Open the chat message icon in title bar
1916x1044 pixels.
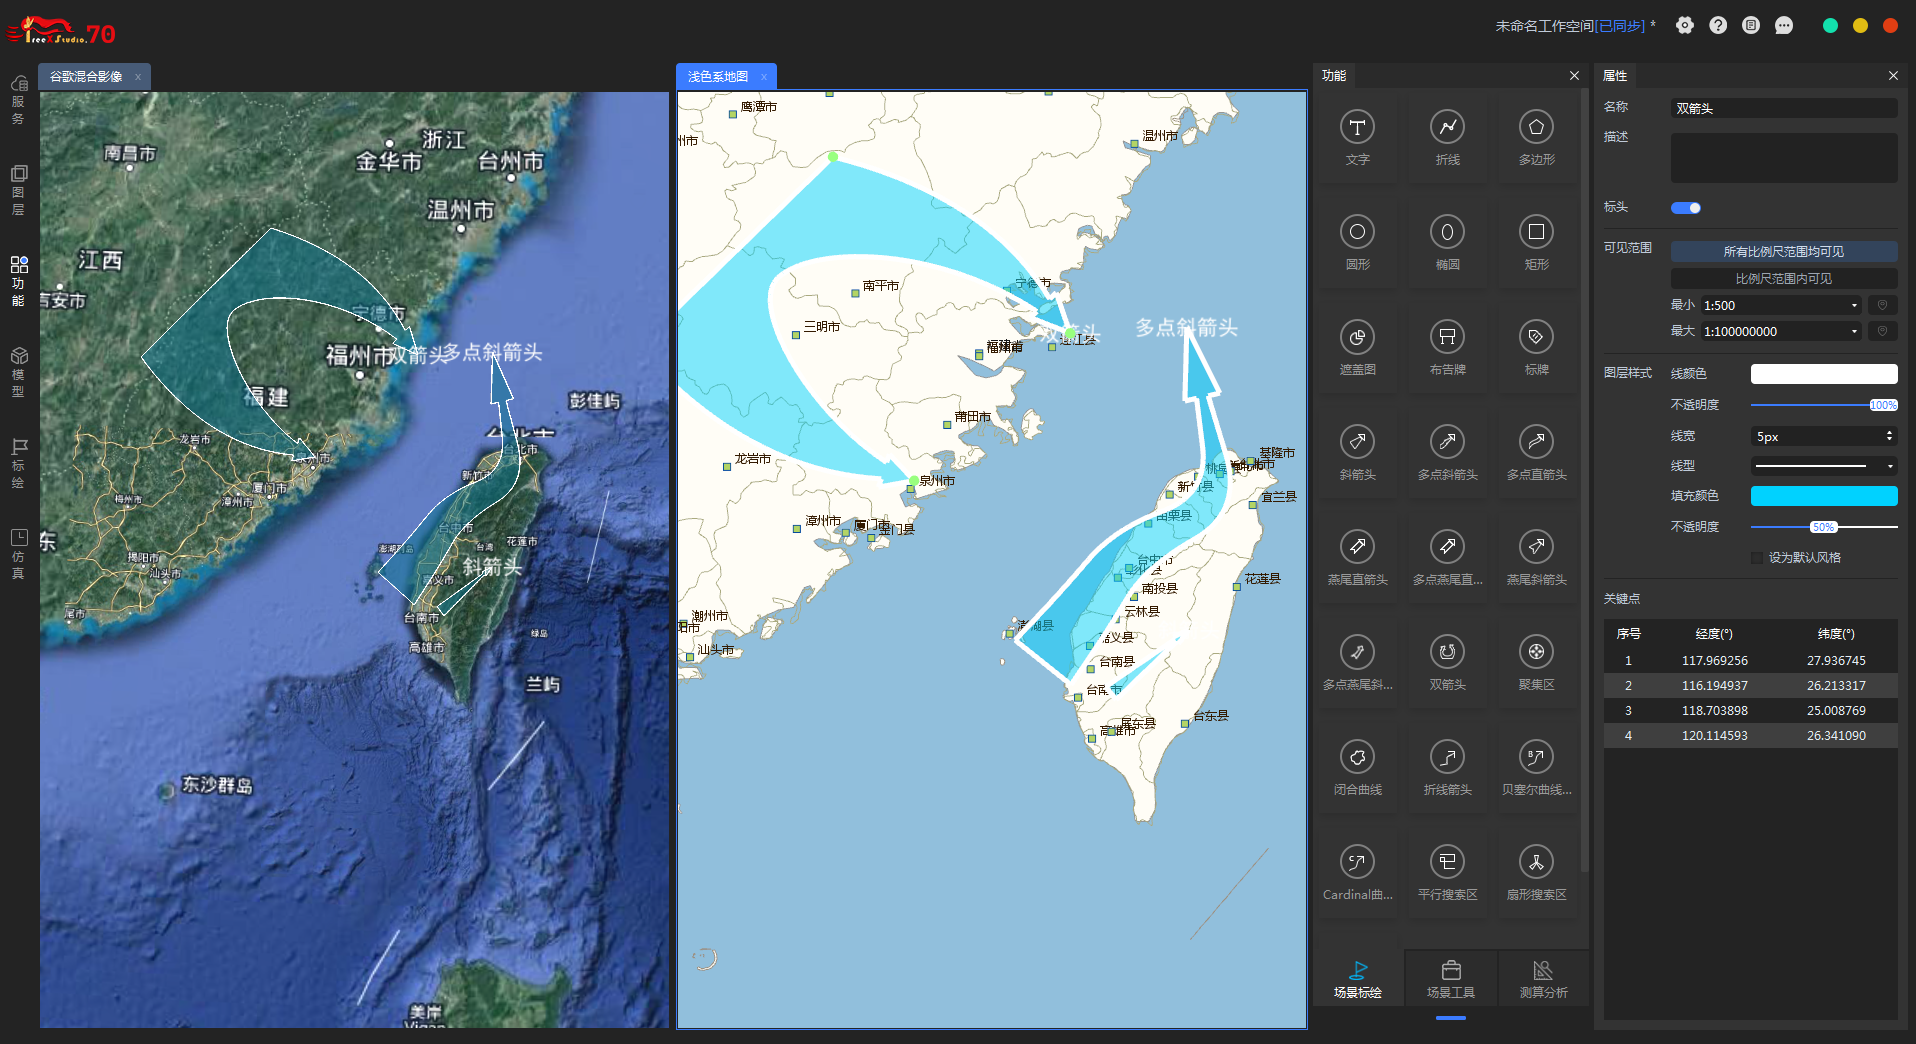[x=1784, y=26]
